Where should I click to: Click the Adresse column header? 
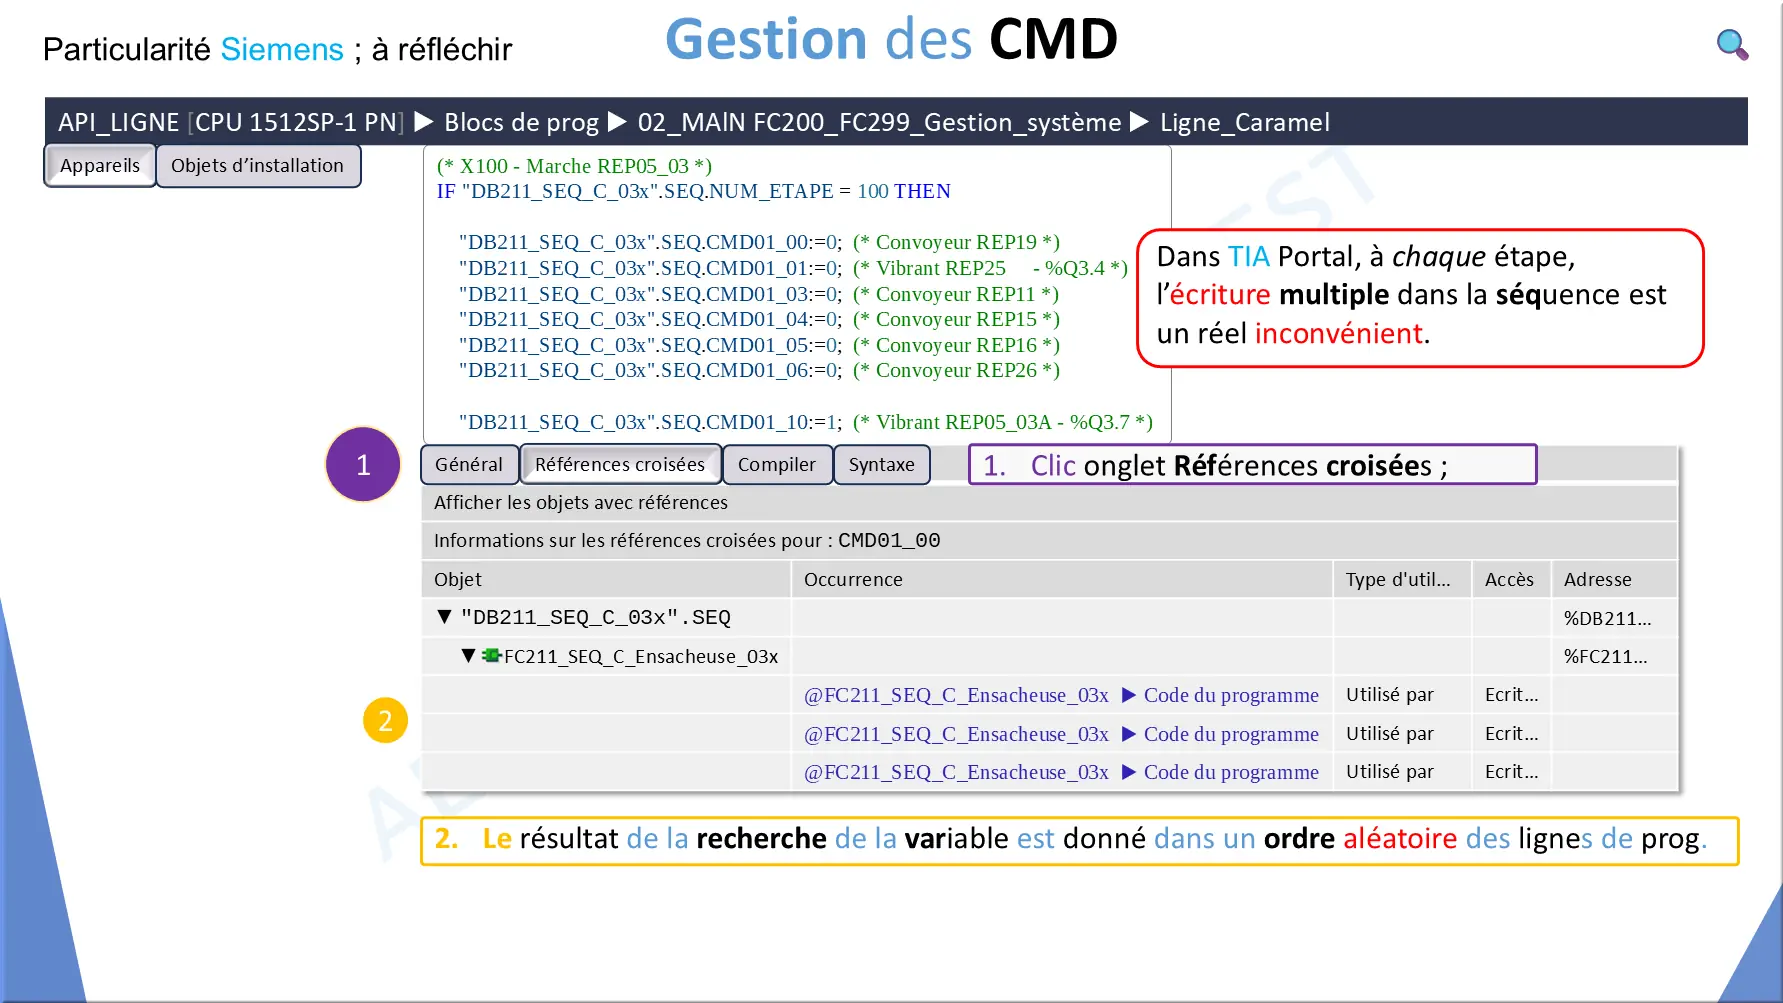[1614, 579]
